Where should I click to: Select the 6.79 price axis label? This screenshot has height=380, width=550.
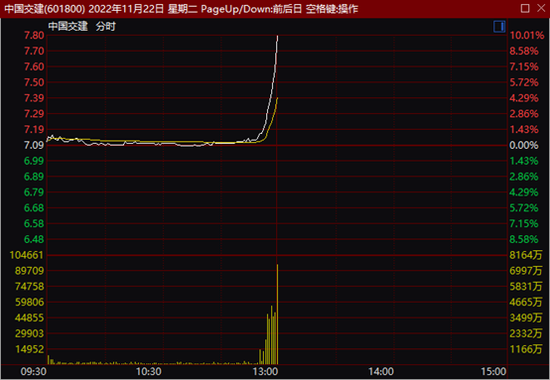(34, 192)
